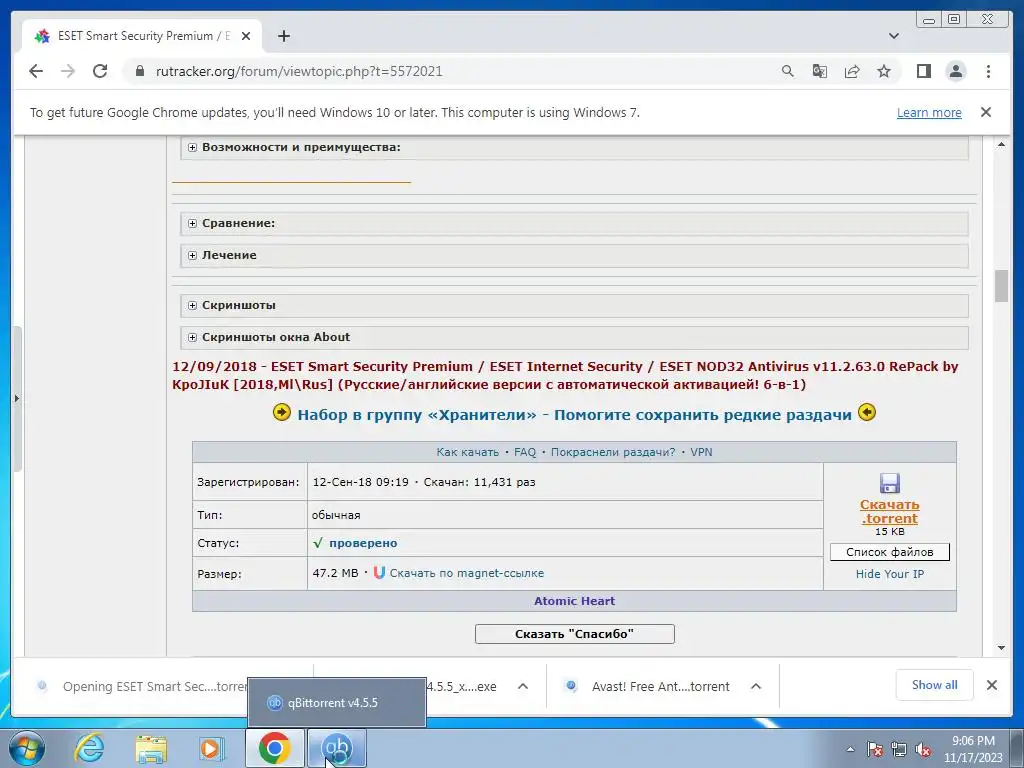Click проверено status link

(x=363, y=543)
